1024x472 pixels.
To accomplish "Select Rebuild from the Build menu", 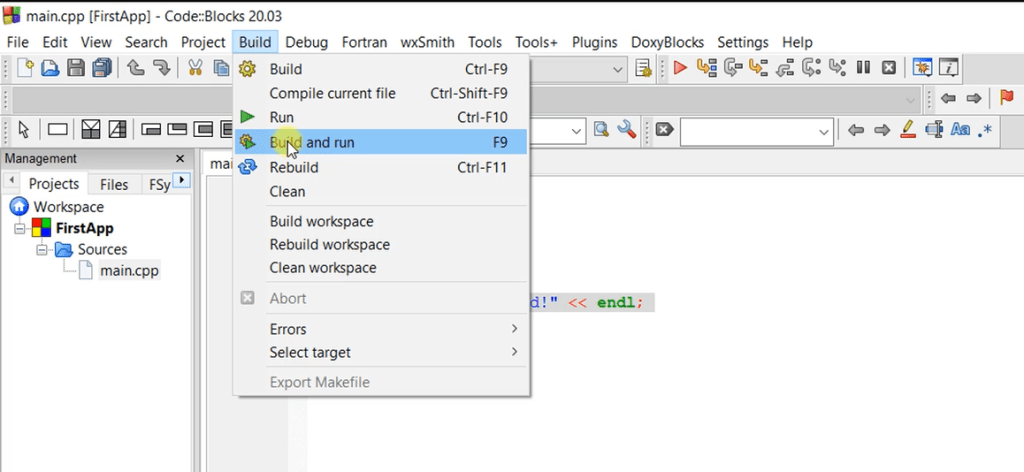I will (x=381, y=167).
